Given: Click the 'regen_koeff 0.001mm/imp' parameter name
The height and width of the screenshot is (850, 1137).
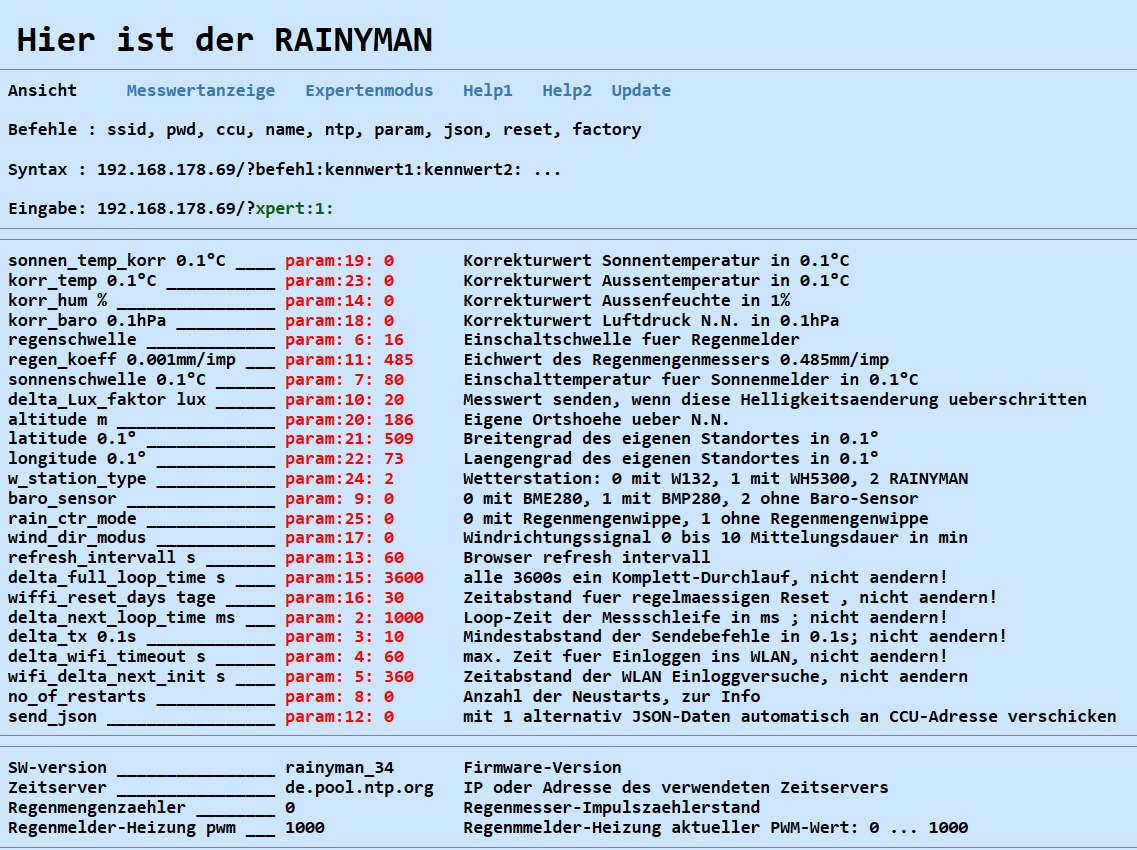Looking at the screenshot, I should coord(122,360).
